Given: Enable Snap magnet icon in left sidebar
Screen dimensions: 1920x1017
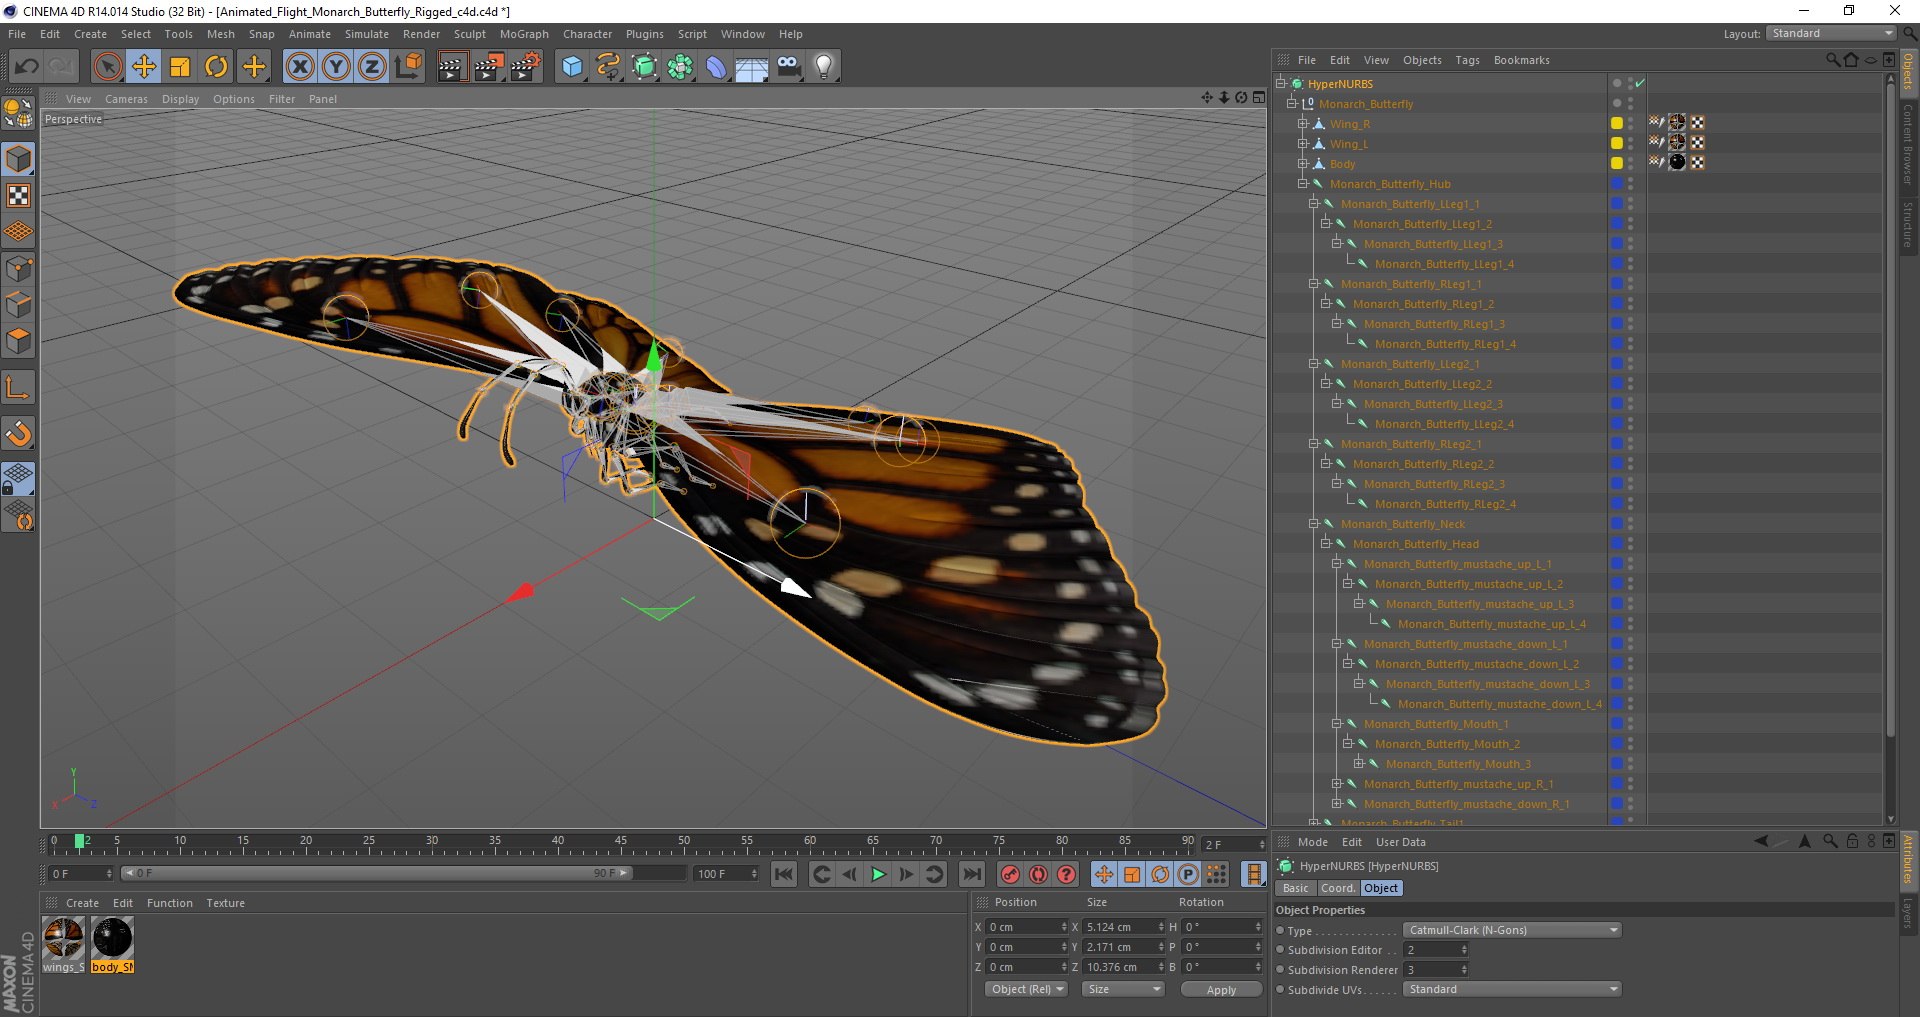Looking at the screenshot, I should (19, 434).
